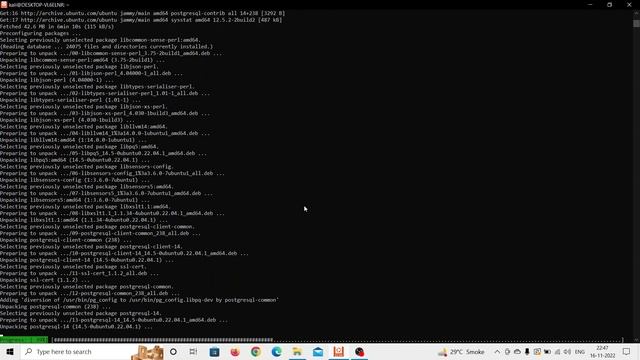This screenshot has width=640, height=360.
Task: Open the red-black round taskbar app
Action: click(x=359, y=351)
